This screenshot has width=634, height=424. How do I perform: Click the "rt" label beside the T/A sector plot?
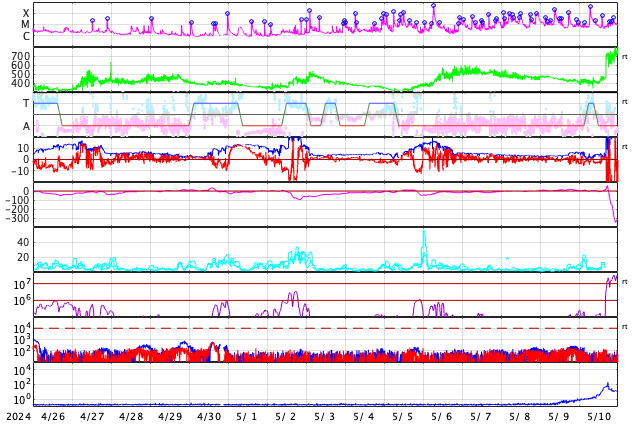pyautogui.click(x=625, y=102)
